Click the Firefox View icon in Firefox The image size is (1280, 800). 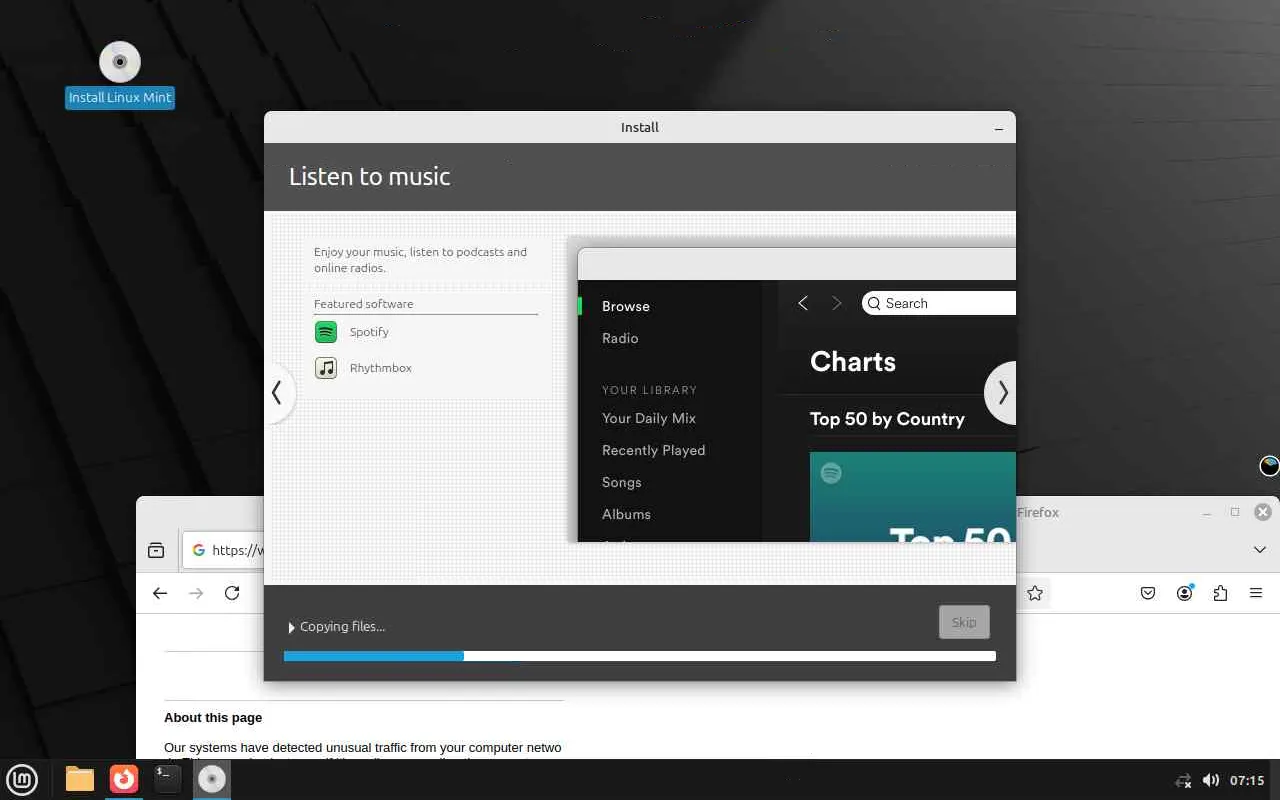click(x=156, y=550)
